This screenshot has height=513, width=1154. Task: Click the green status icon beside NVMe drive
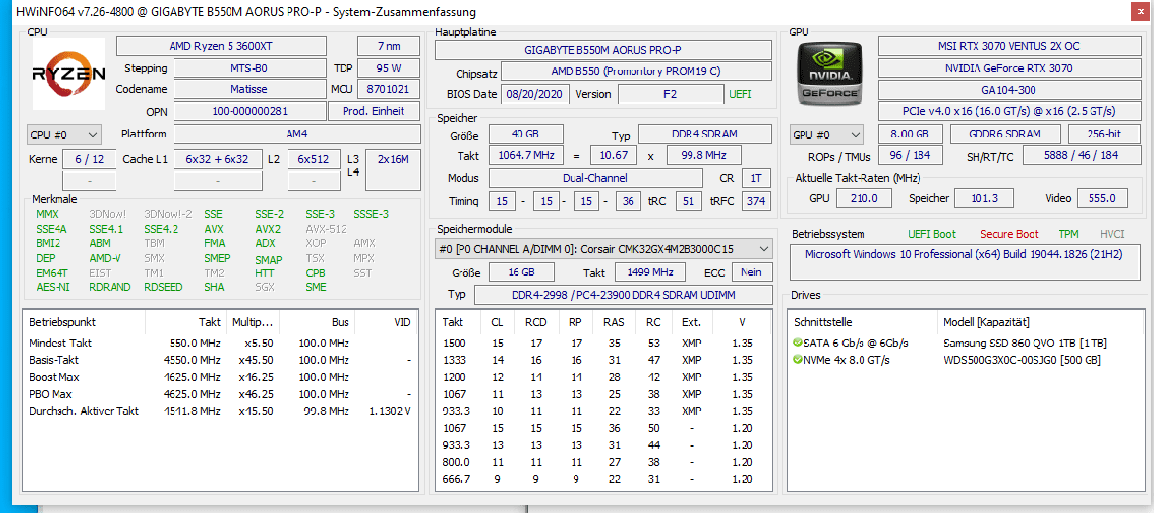797,360
